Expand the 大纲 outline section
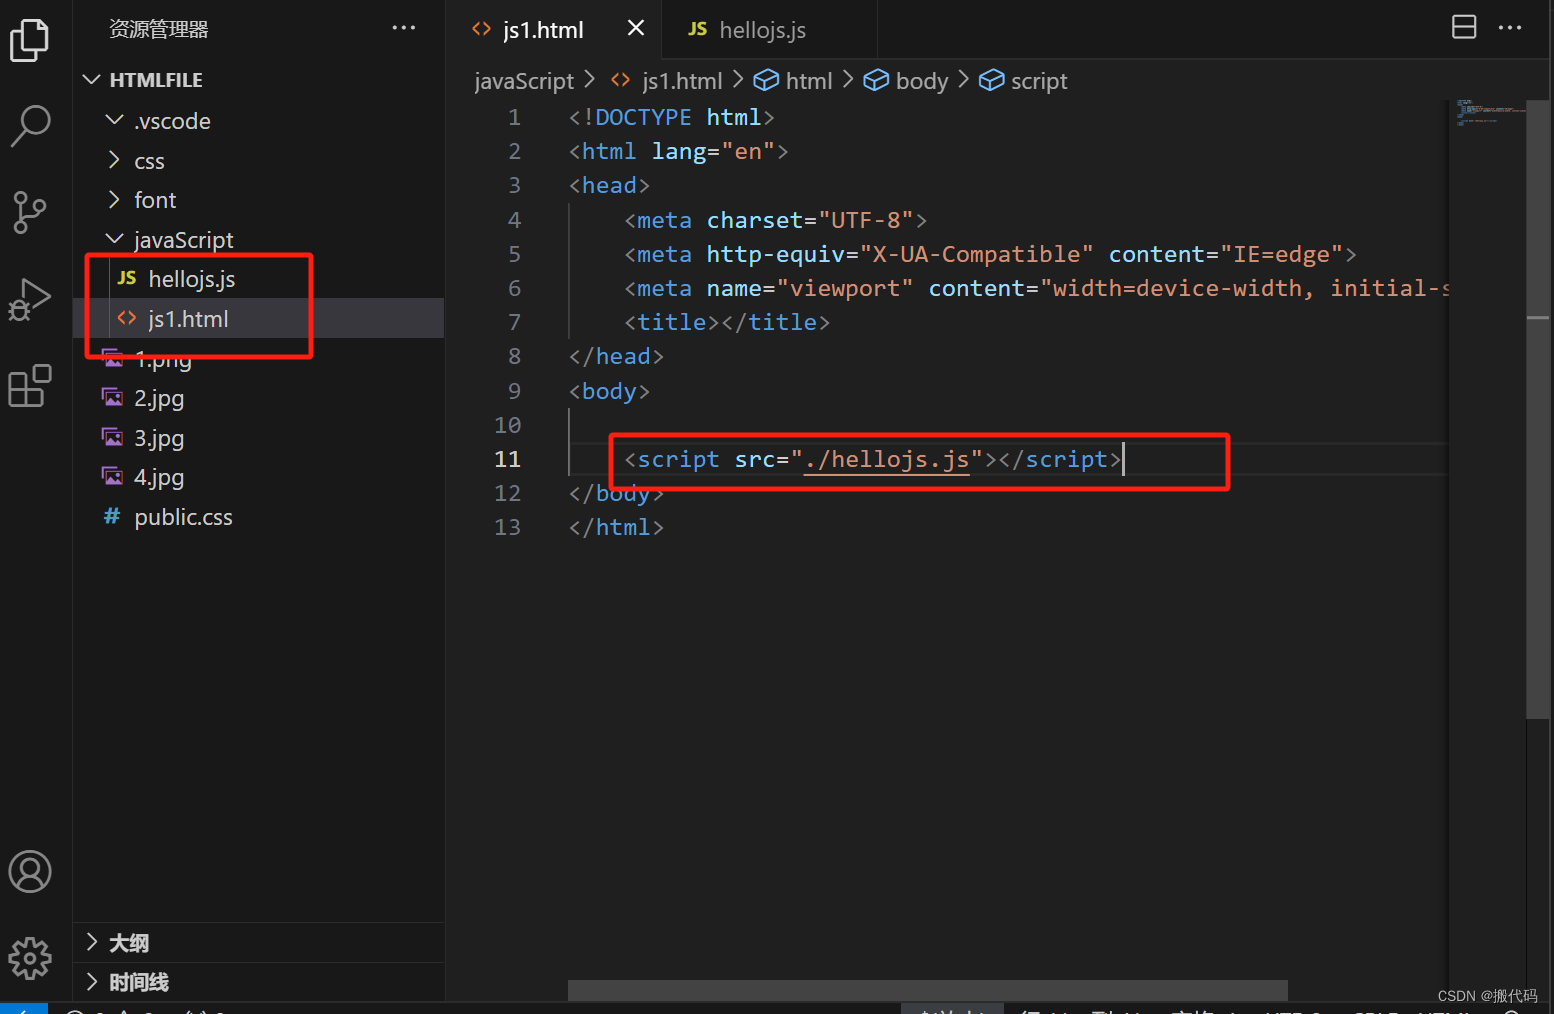 pos(258,943)
